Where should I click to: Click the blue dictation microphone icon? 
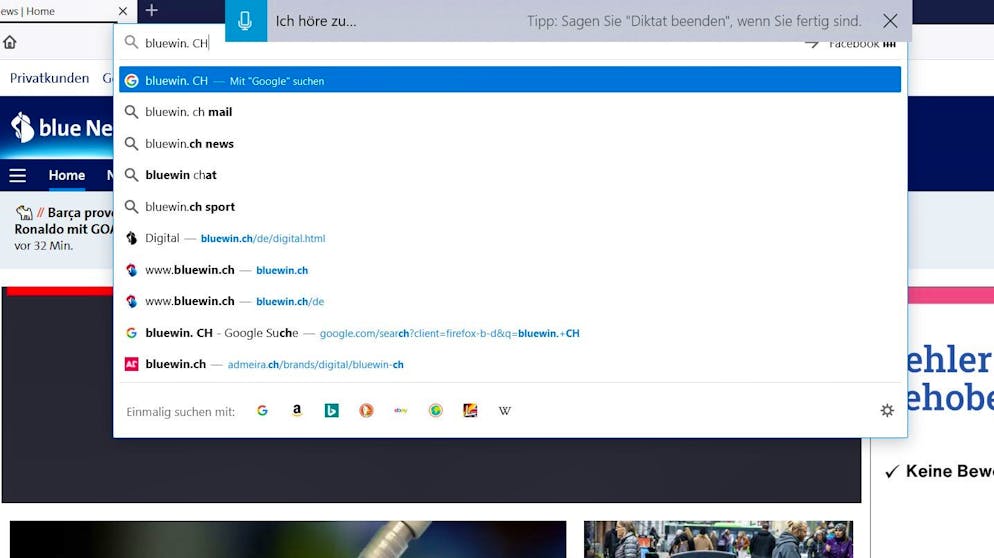coord(245,21)
